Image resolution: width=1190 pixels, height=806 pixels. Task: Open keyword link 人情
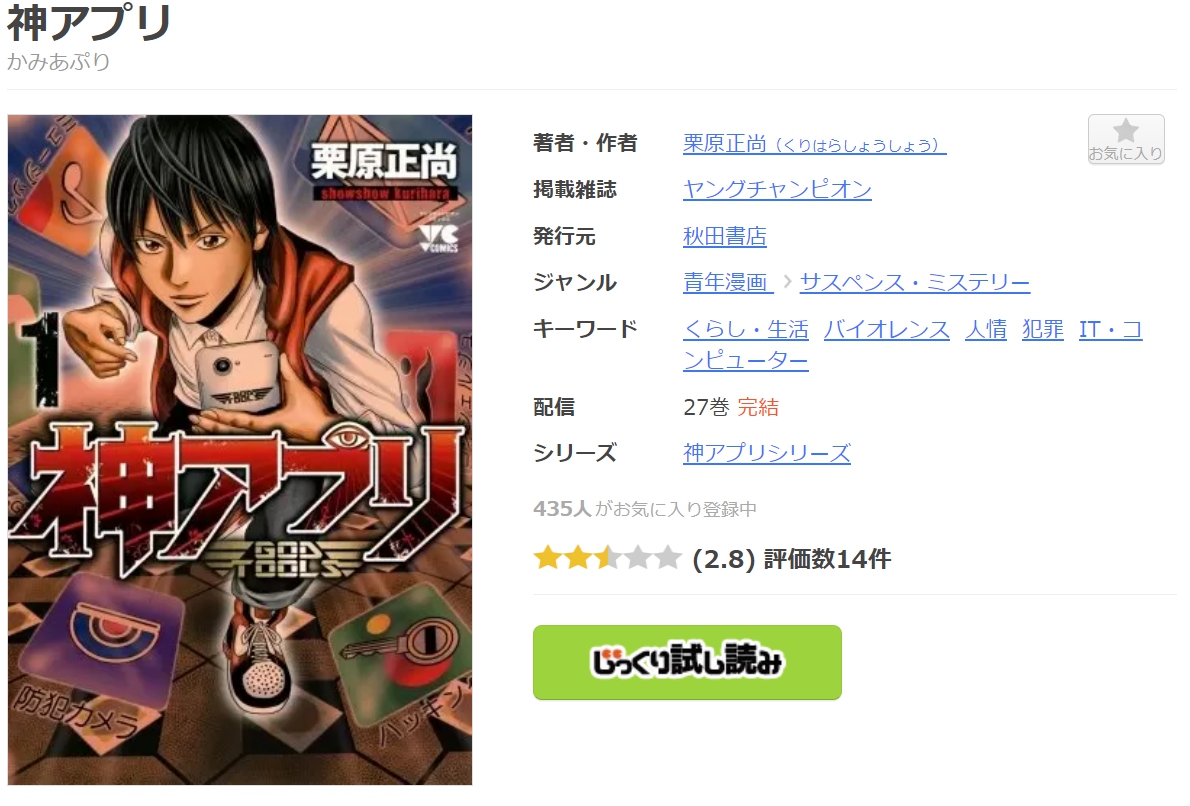[x=986, y=329]
